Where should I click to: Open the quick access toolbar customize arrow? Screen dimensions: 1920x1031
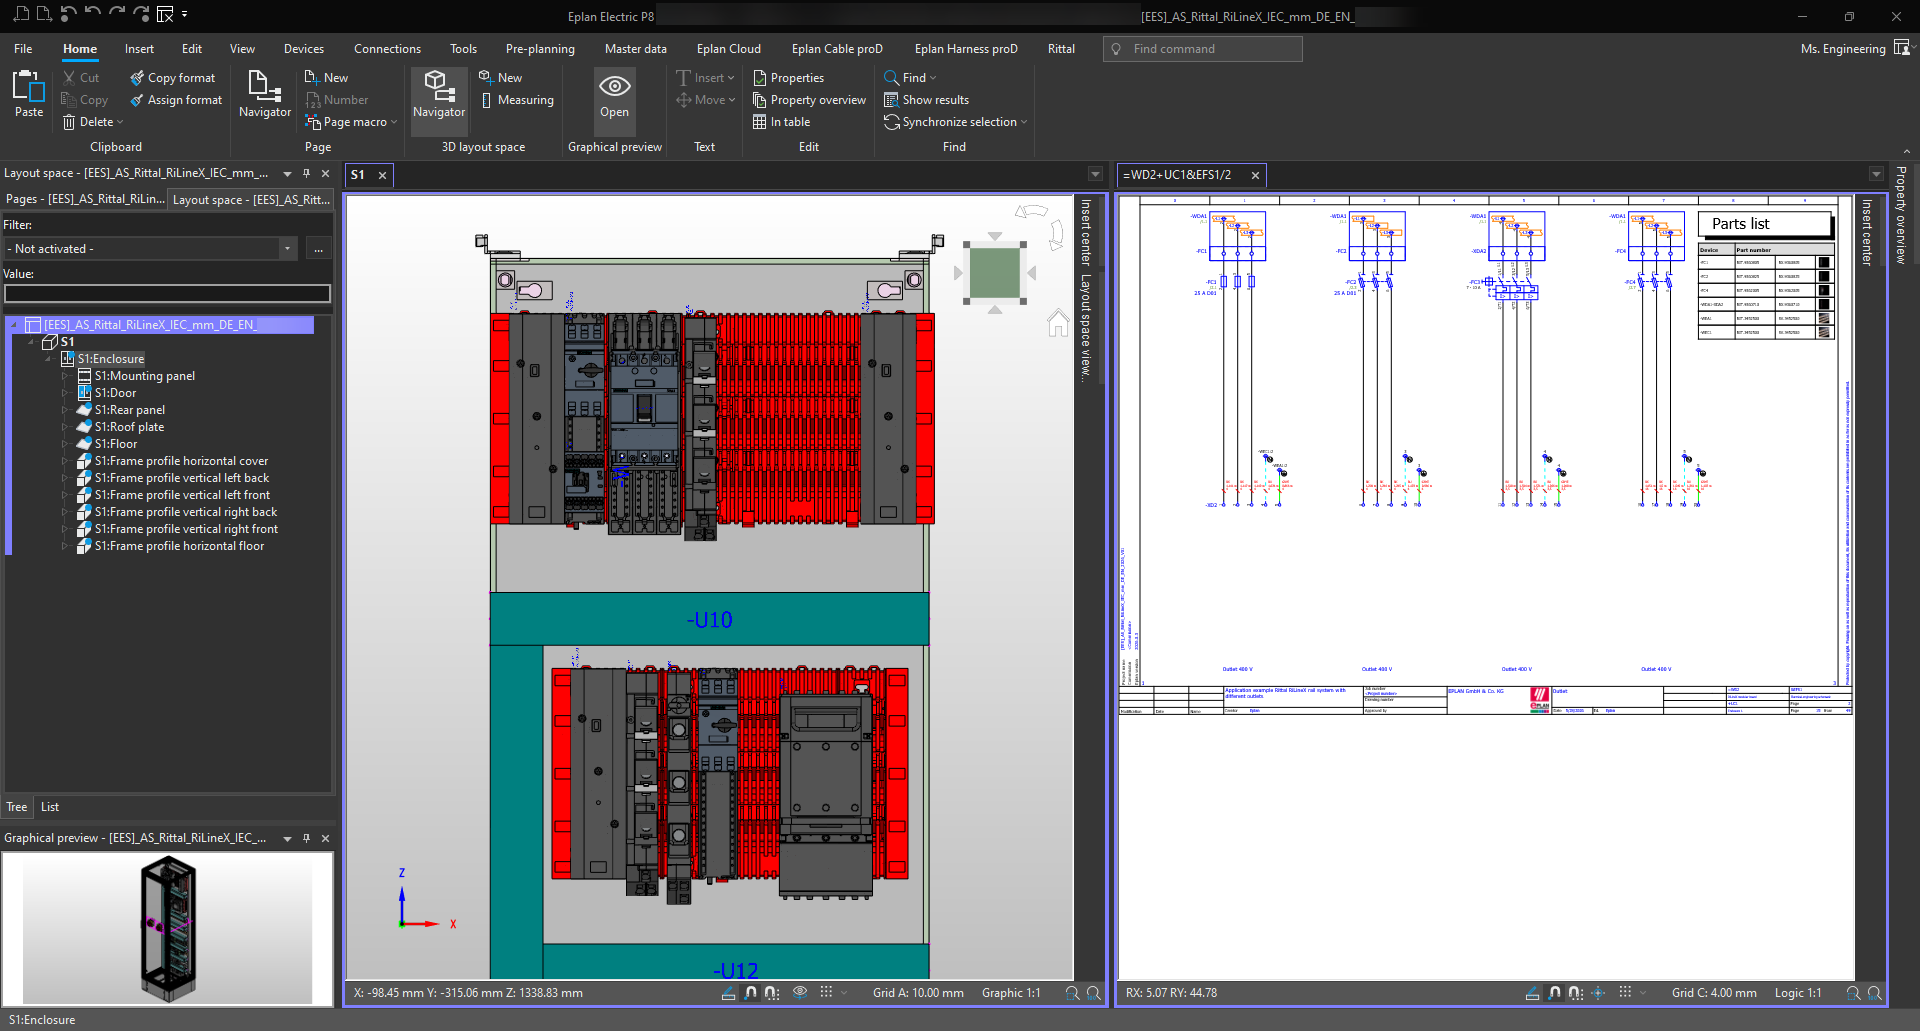(185, 14)
